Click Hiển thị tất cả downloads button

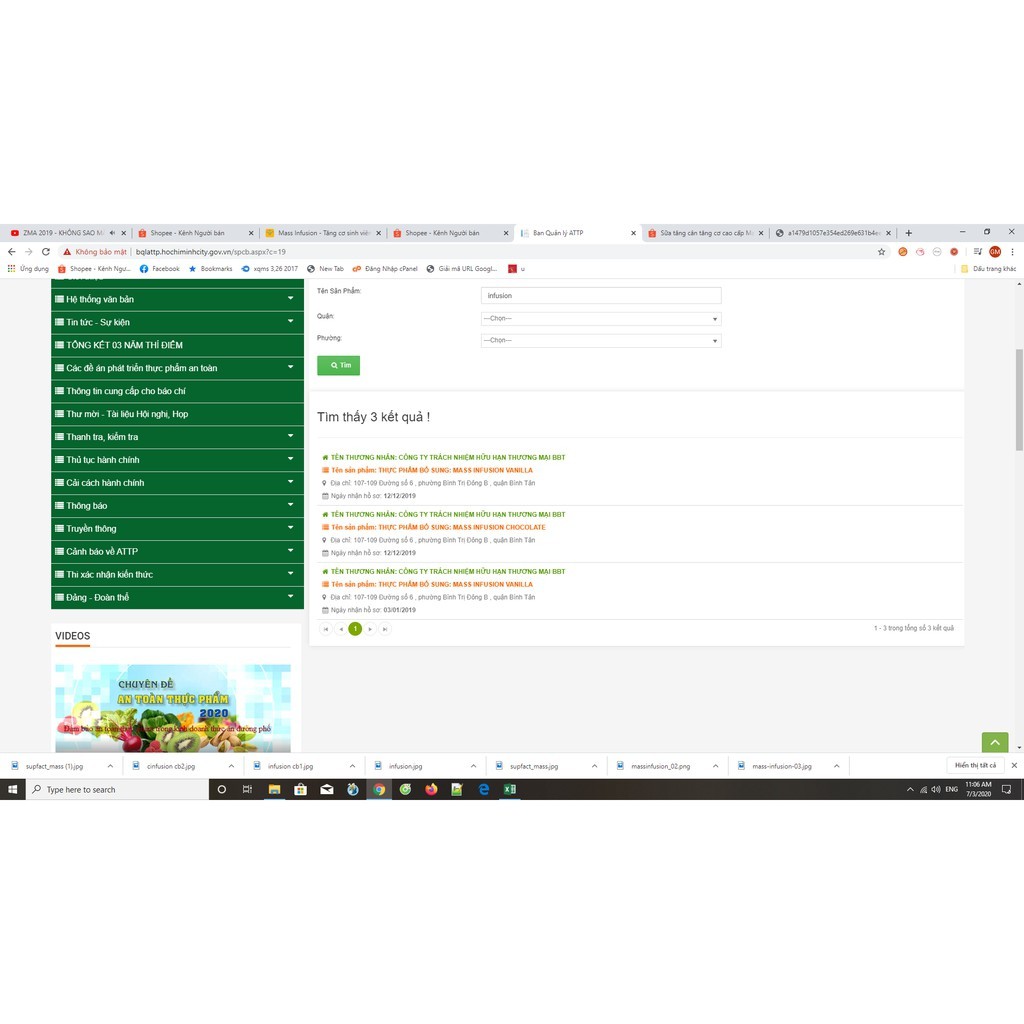[x=975, y=765]
